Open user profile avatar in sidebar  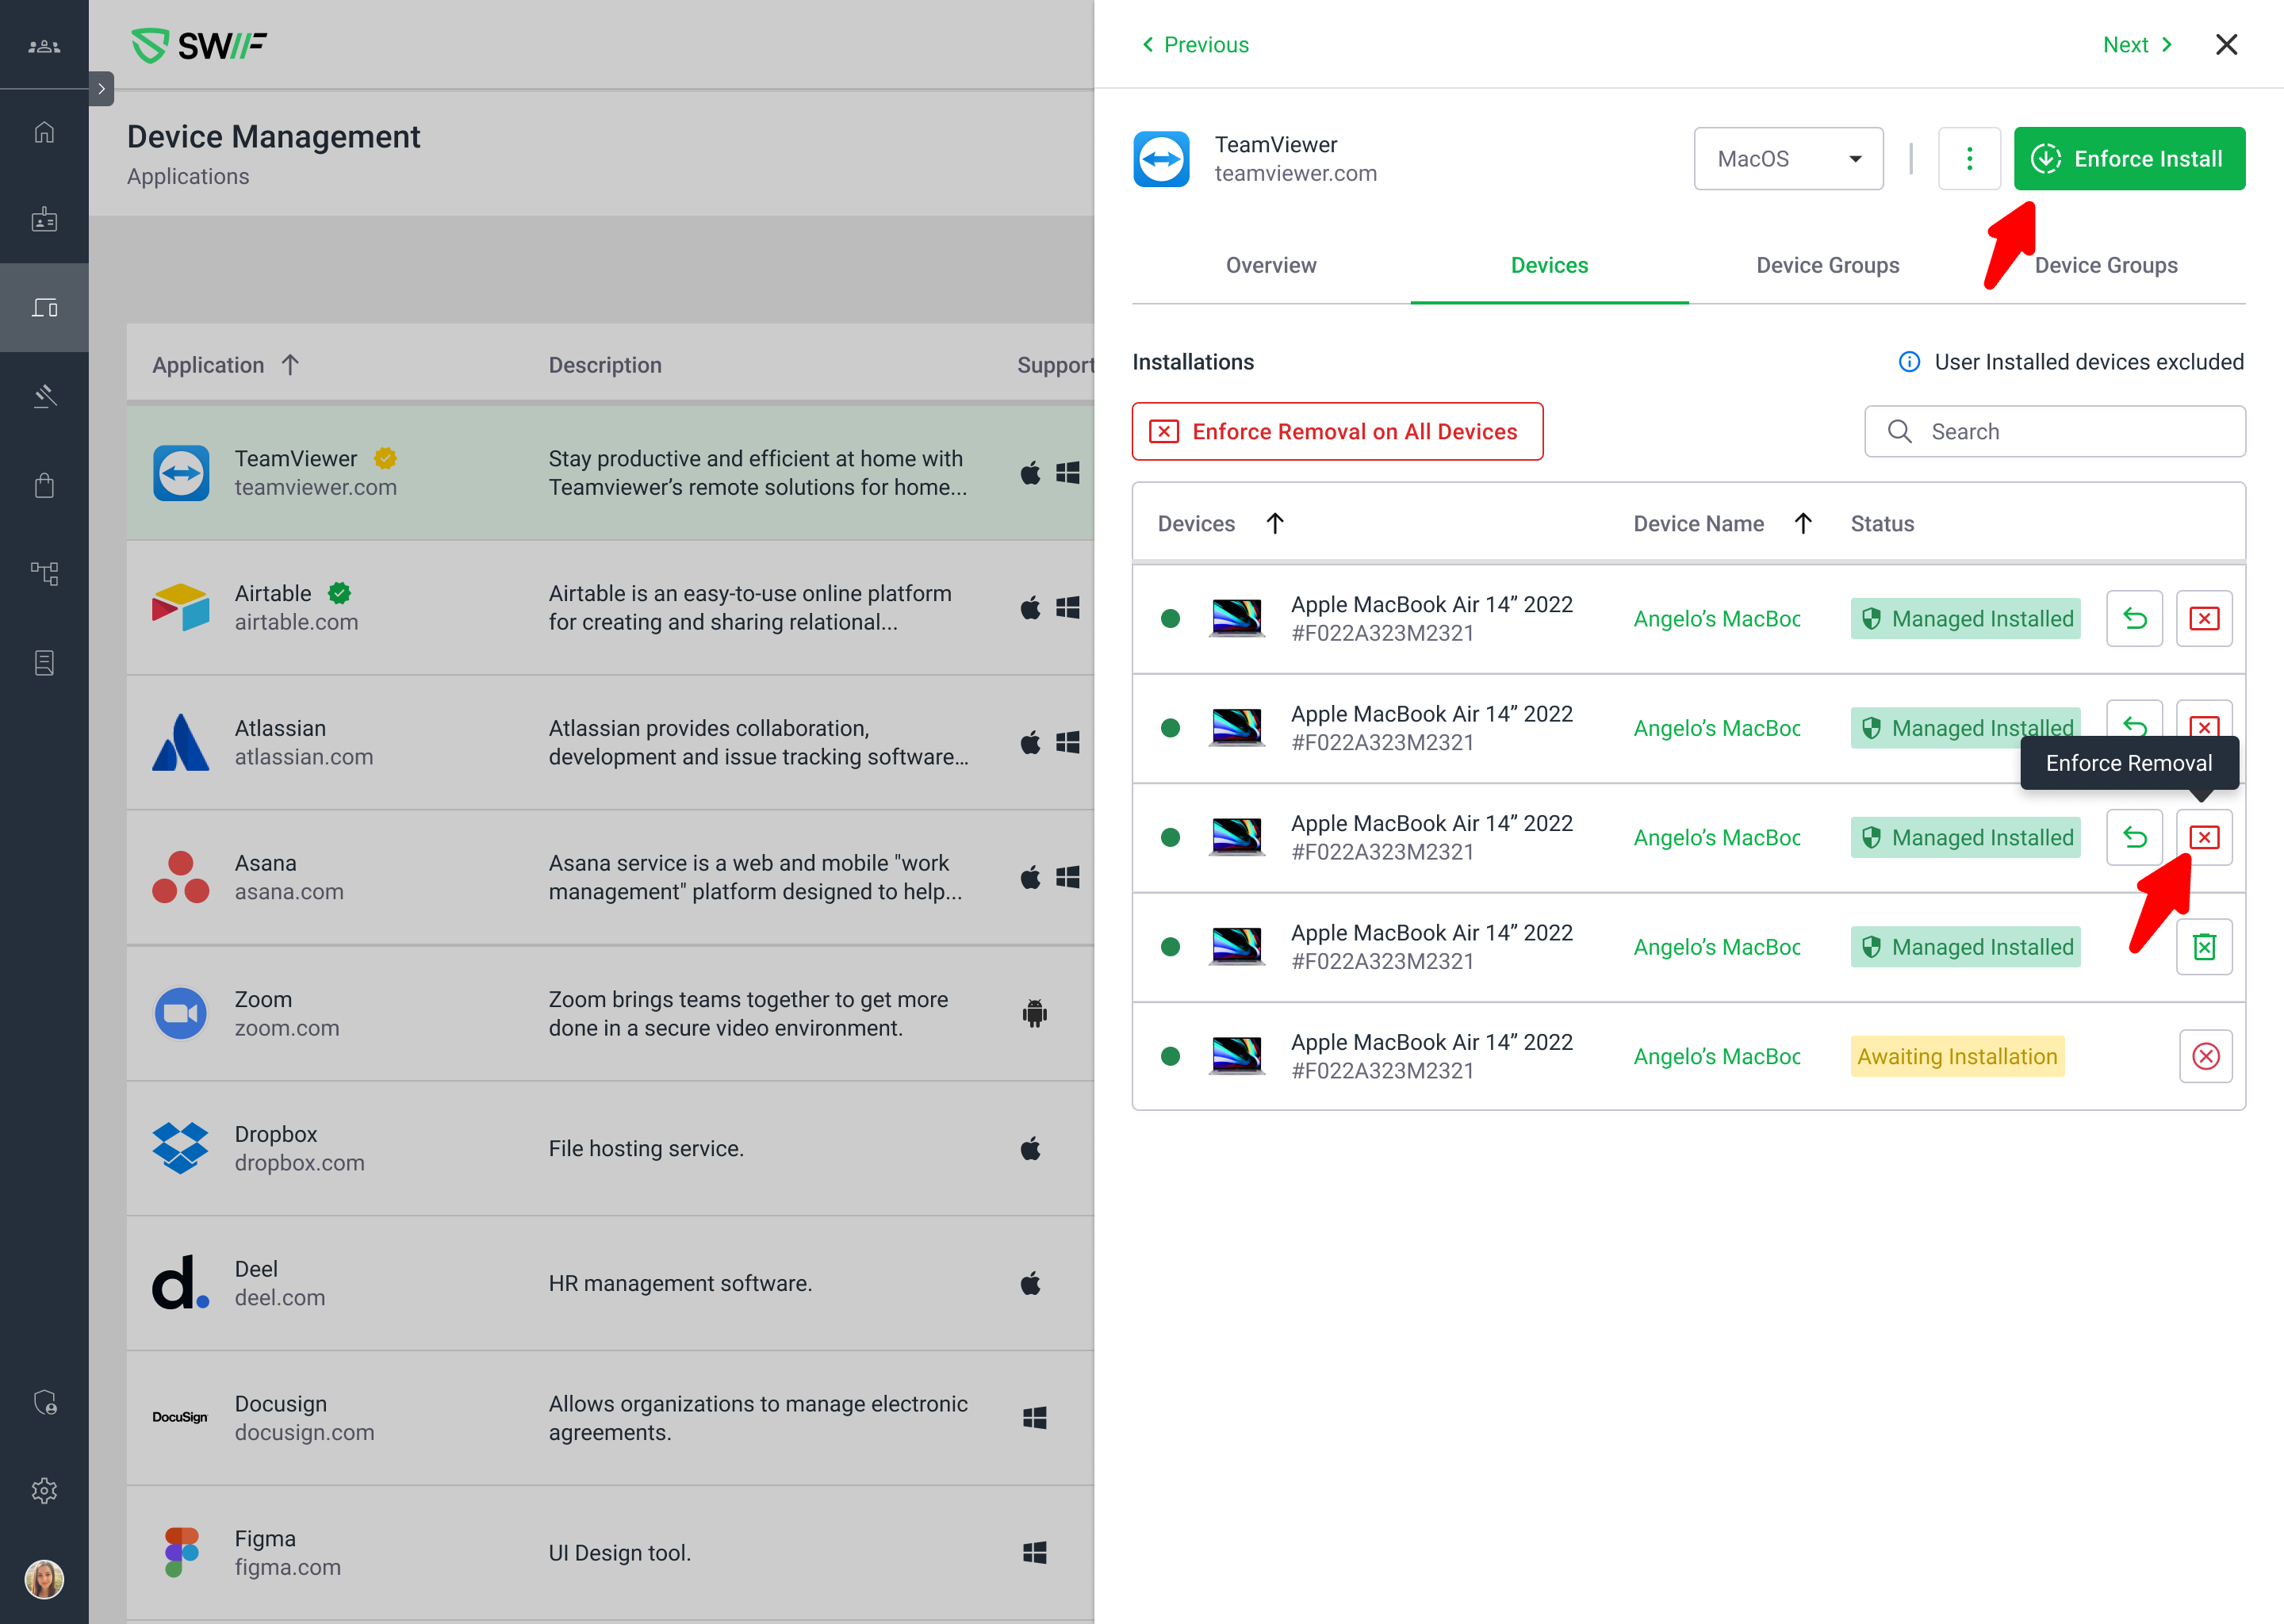pos(44,1579)
